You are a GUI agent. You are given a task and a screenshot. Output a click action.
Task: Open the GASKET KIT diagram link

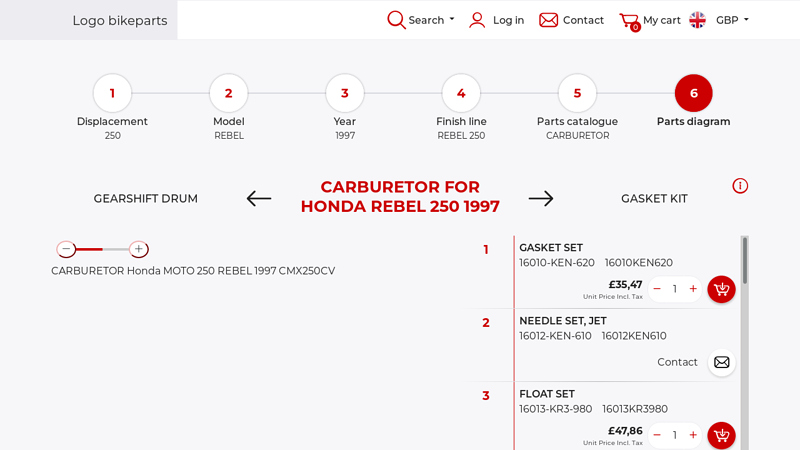click(x=654, y=198)
